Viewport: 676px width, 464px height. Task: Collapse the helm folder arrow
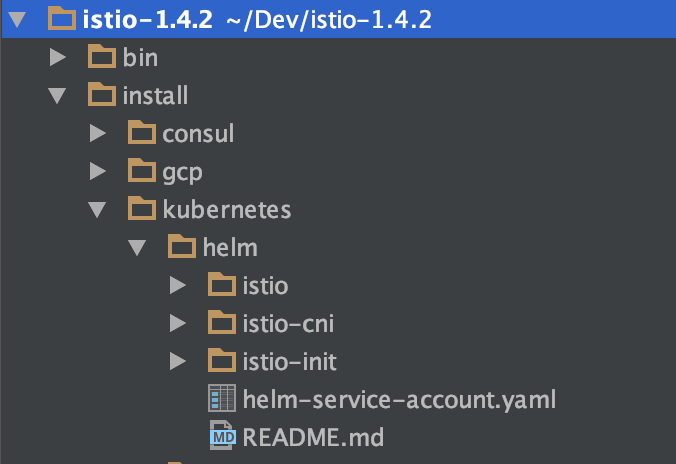coord(137,248)
